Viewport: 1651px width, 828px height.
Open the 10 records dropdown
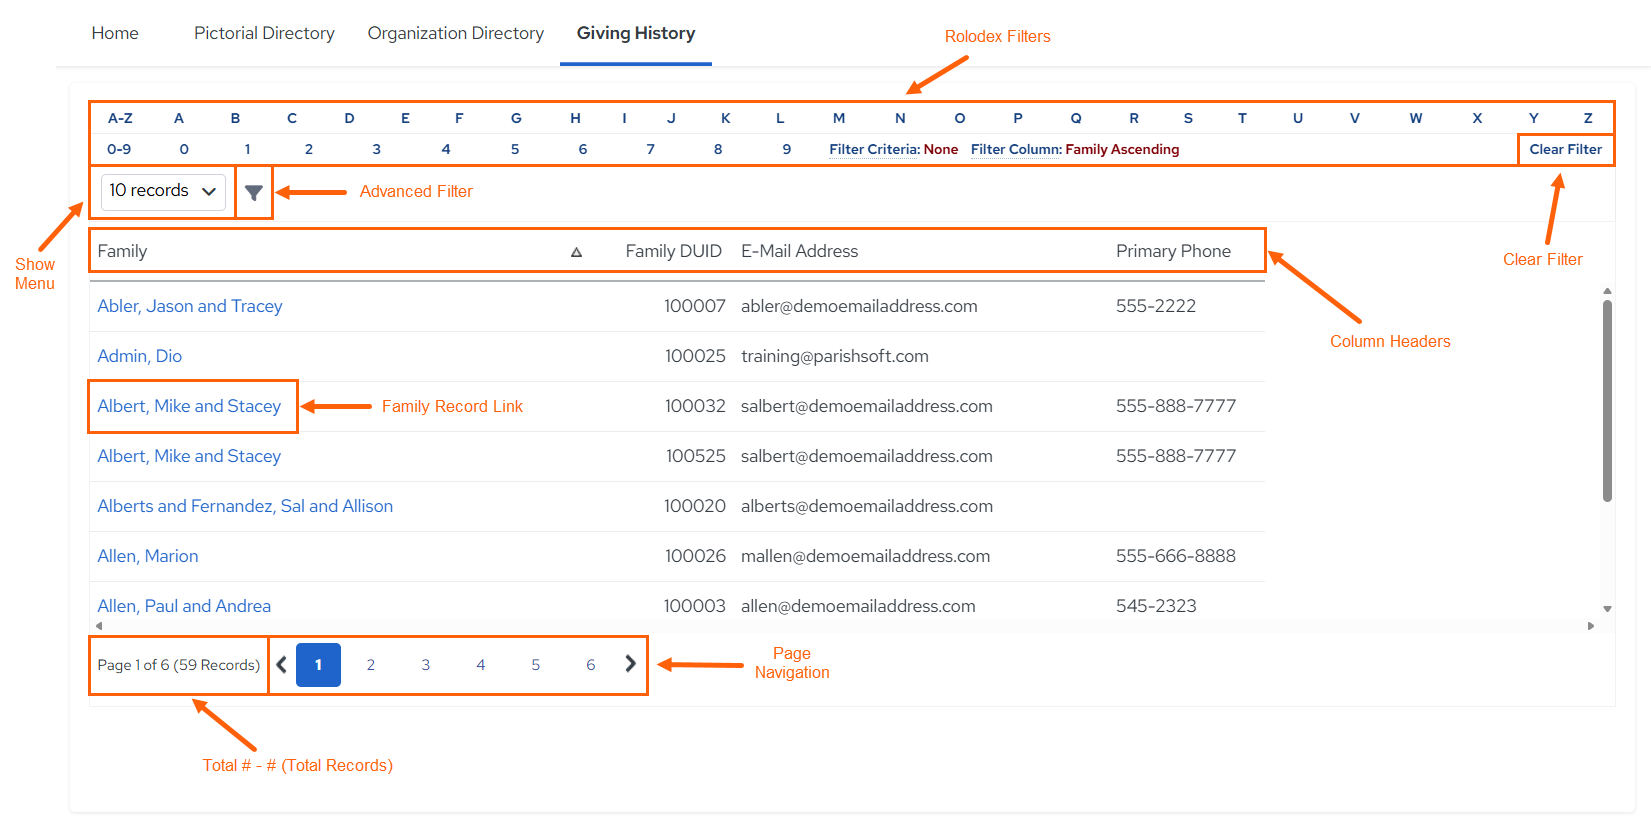(x=163, y=191)
